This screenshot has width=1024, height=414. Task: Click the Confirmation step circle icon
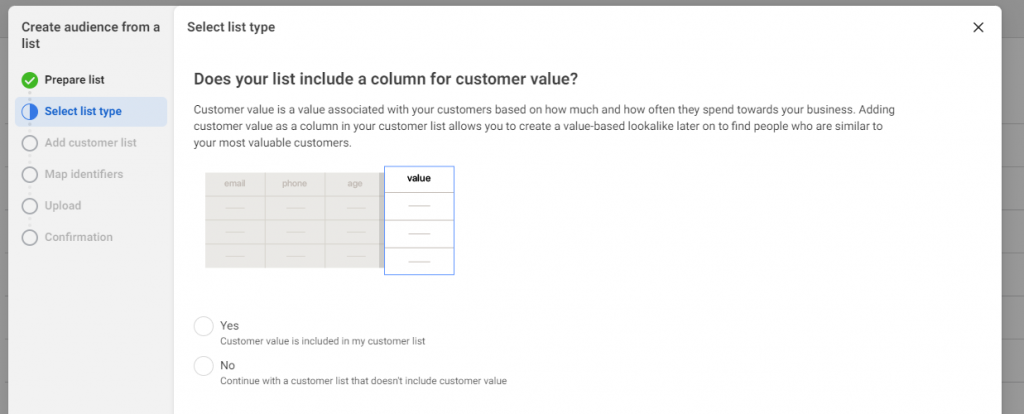tap(29, 238)
